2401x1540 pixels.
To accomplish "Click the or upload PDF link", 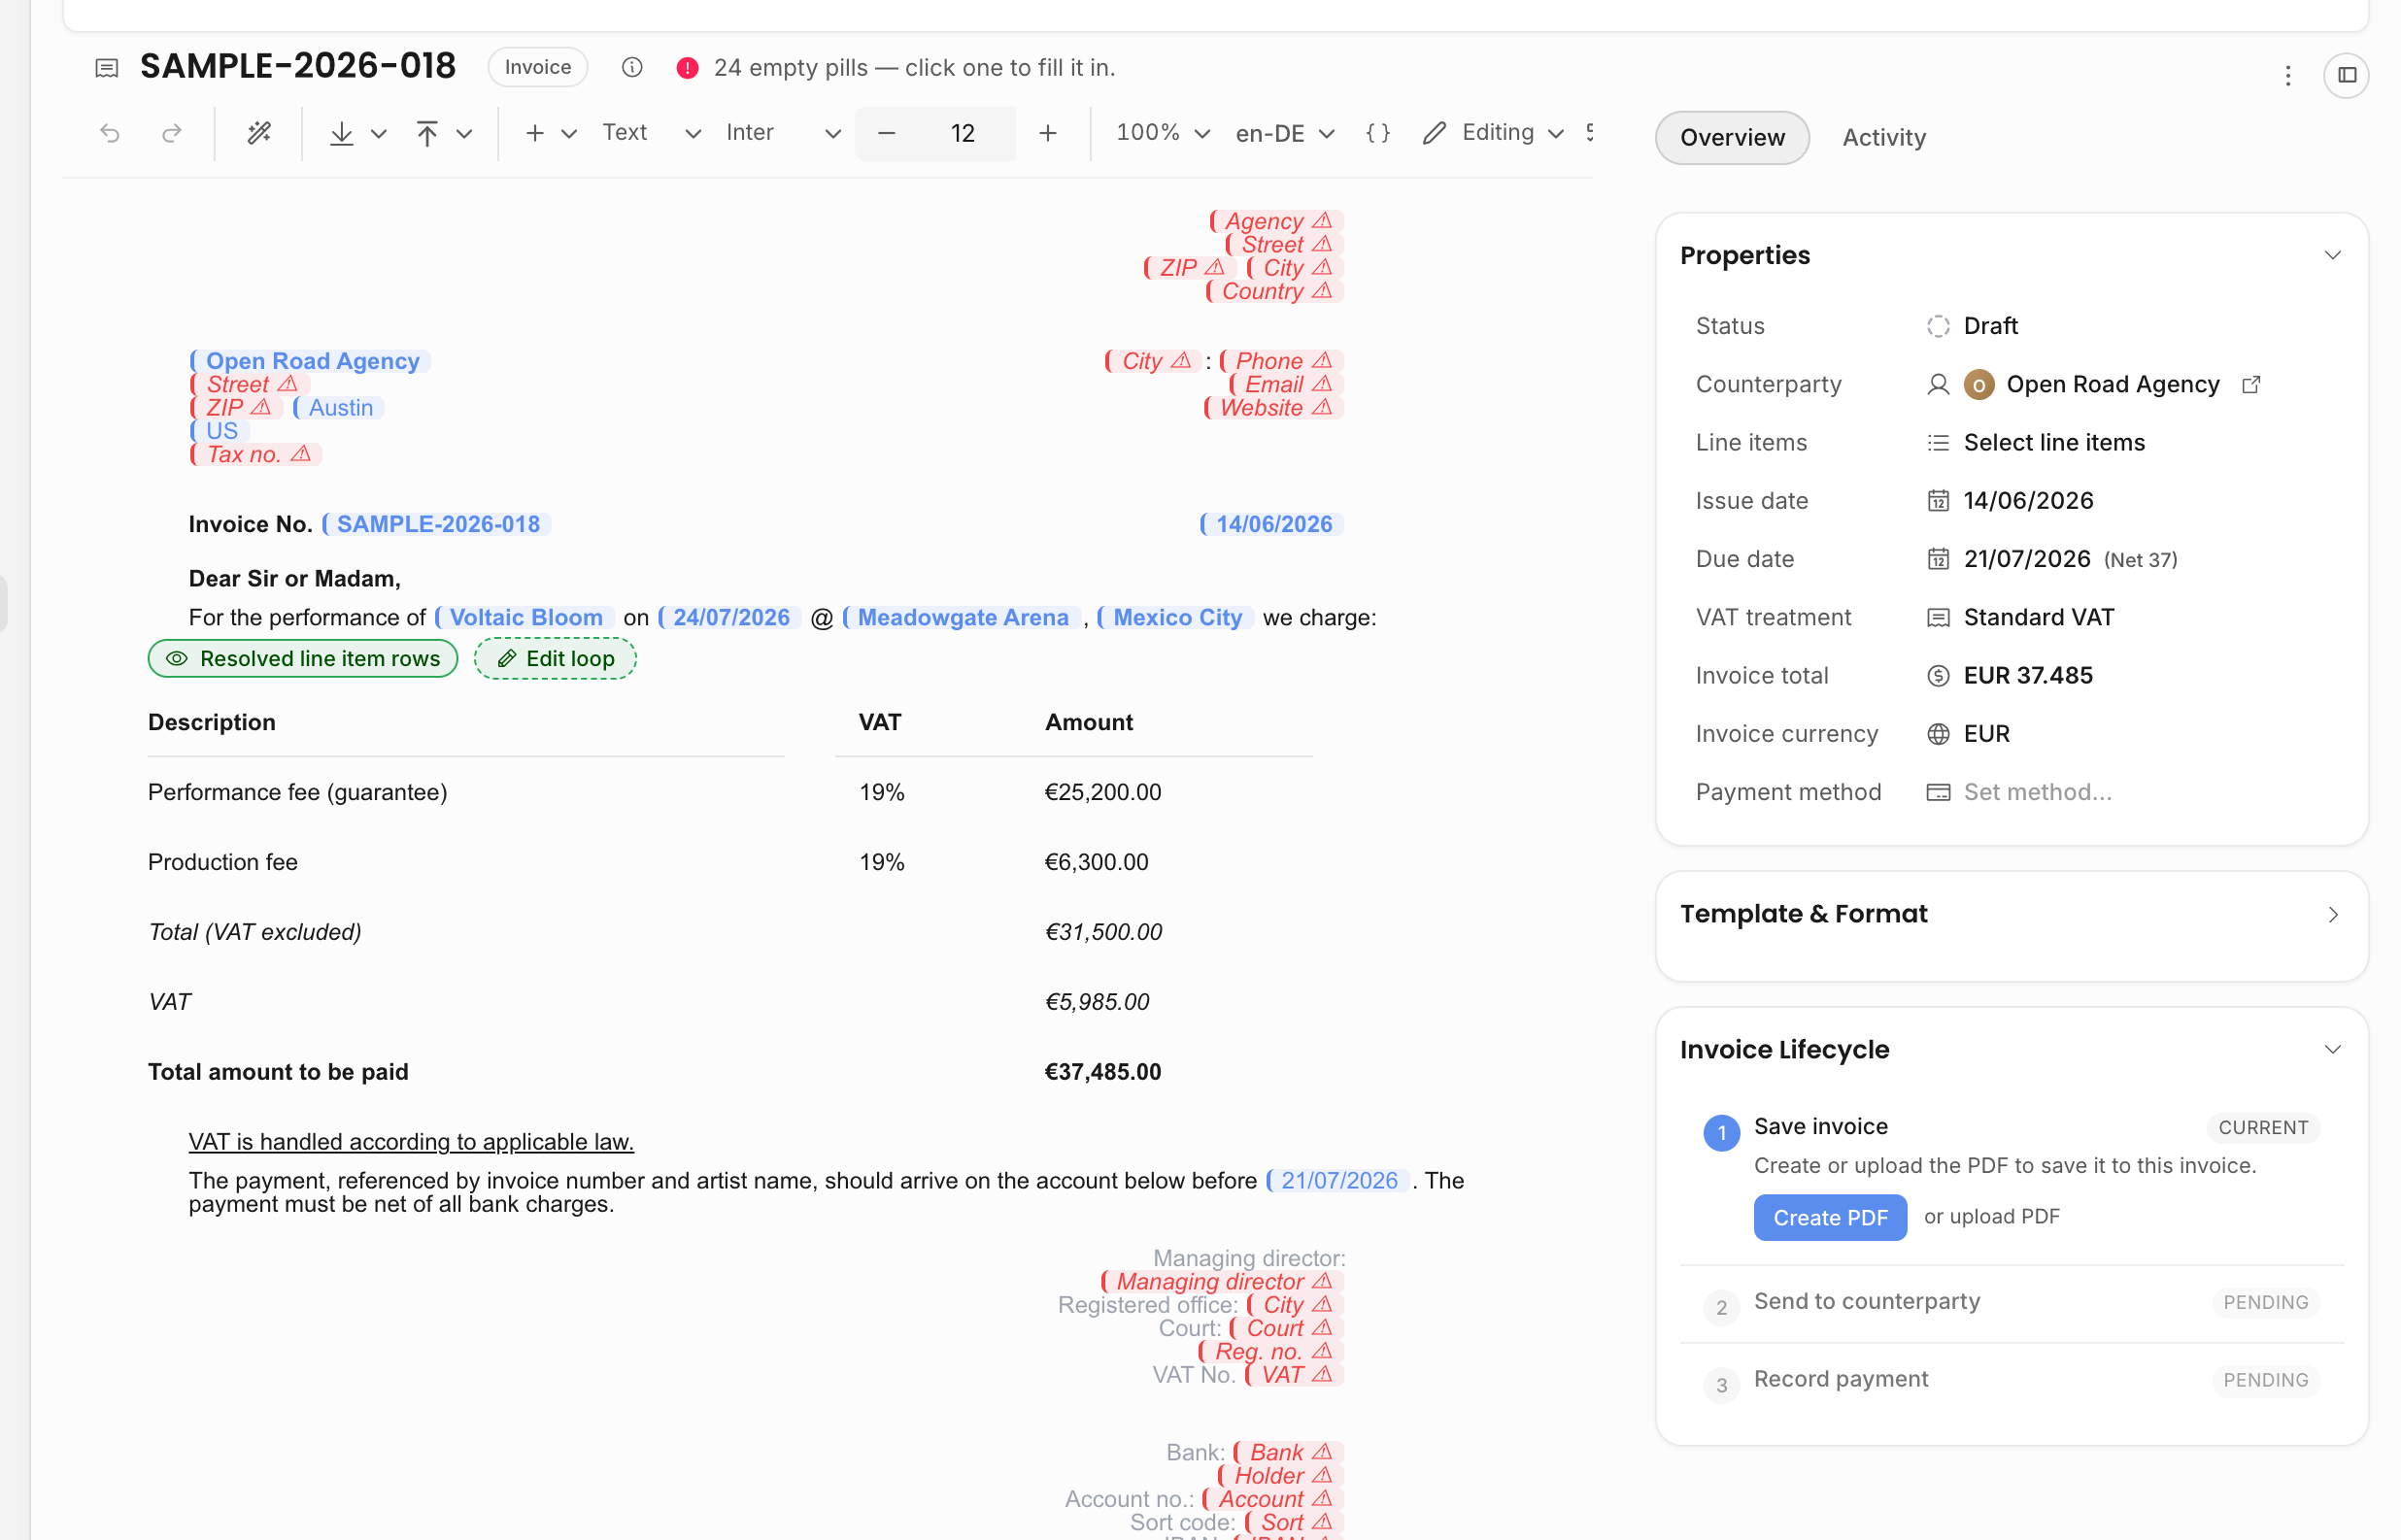I will click(x=1991, y=1217).
